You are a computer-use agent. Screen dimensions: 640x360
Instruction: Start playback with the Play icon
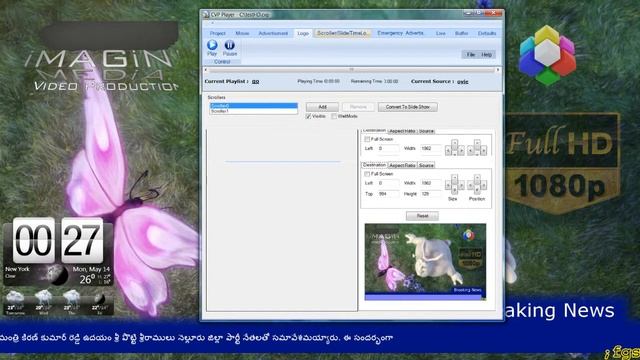[x=212, y=45]
